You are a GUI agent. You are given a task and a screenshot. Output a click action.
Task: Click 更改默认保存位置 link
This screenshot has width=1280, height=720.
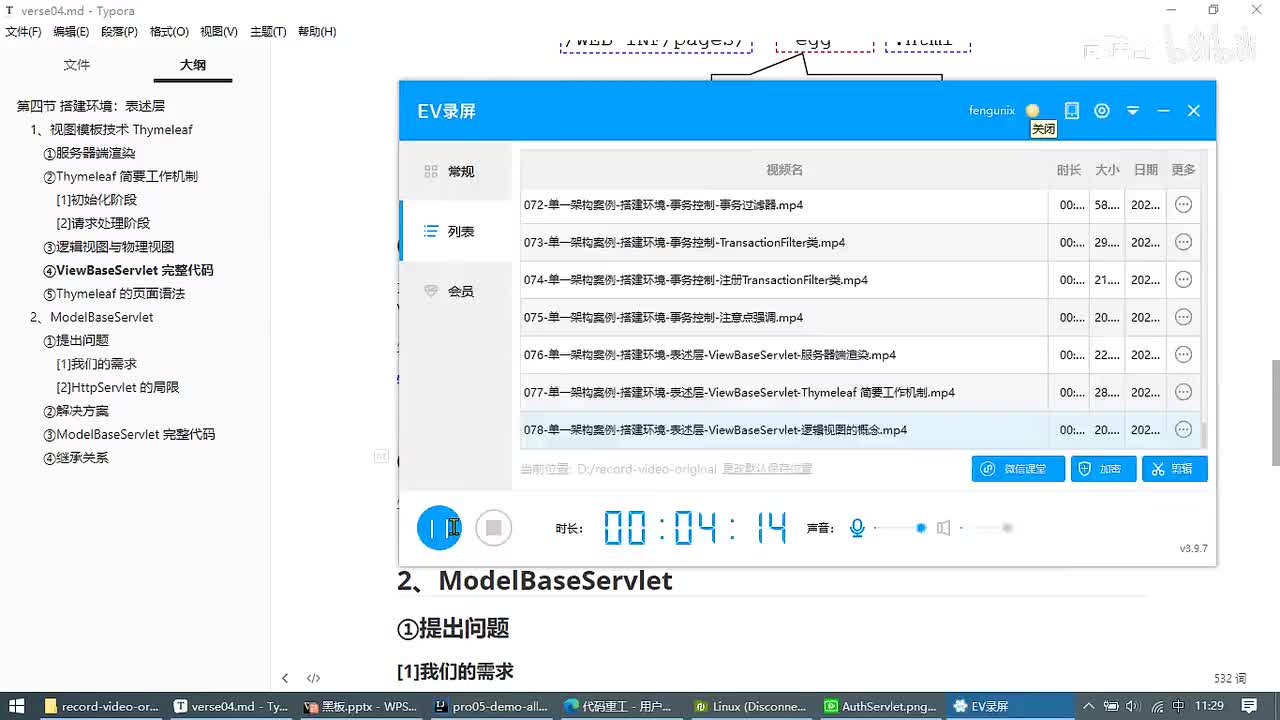point(767,468)
